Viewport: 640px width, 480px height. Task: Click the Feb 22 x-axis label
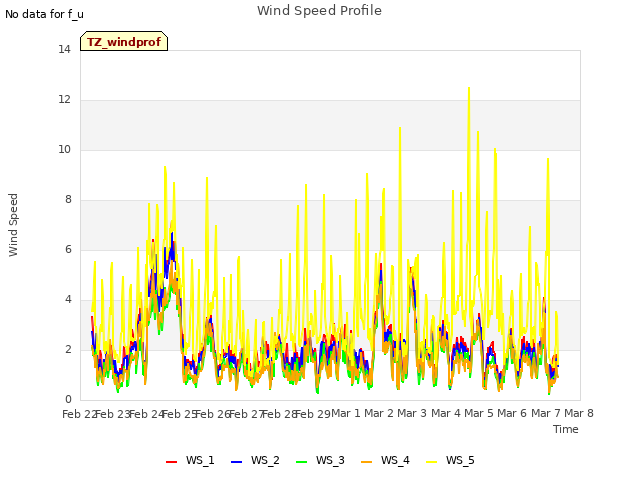click(x=79, y=414)
